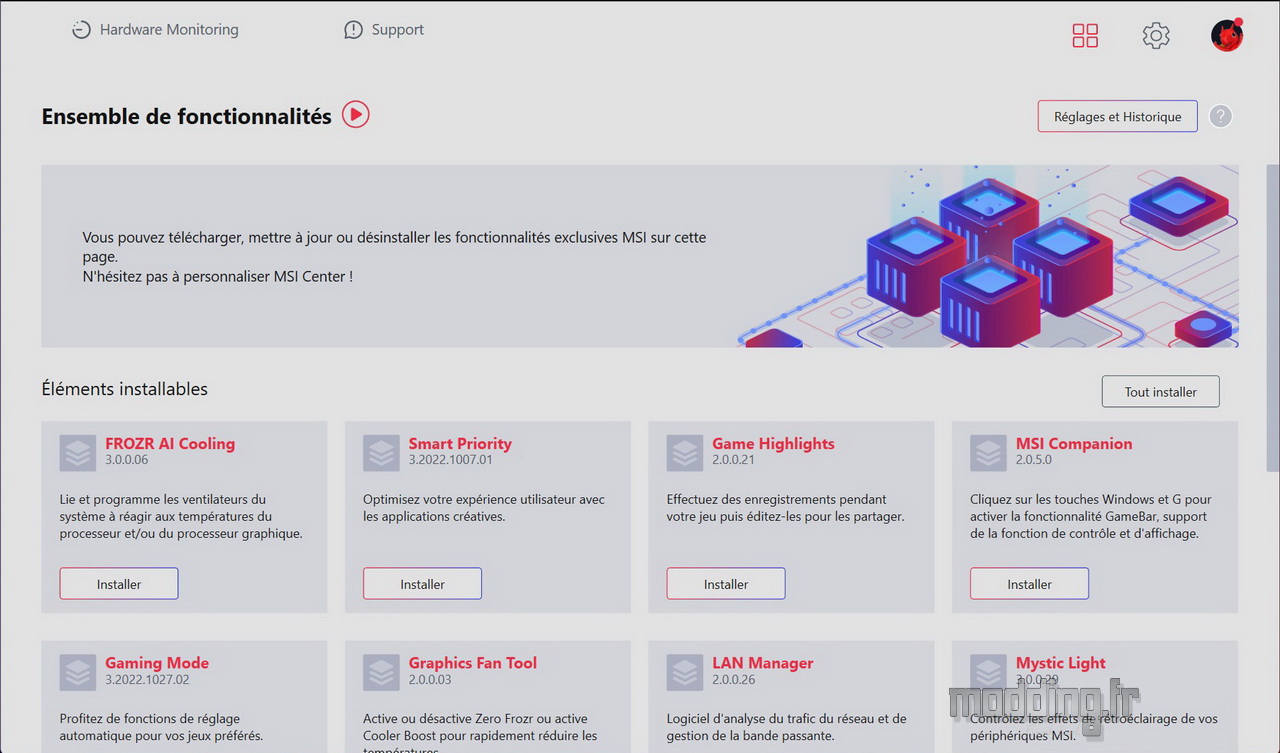
Task: Select the Gaming Mode layers icon
Action: [x=78, y=672]
